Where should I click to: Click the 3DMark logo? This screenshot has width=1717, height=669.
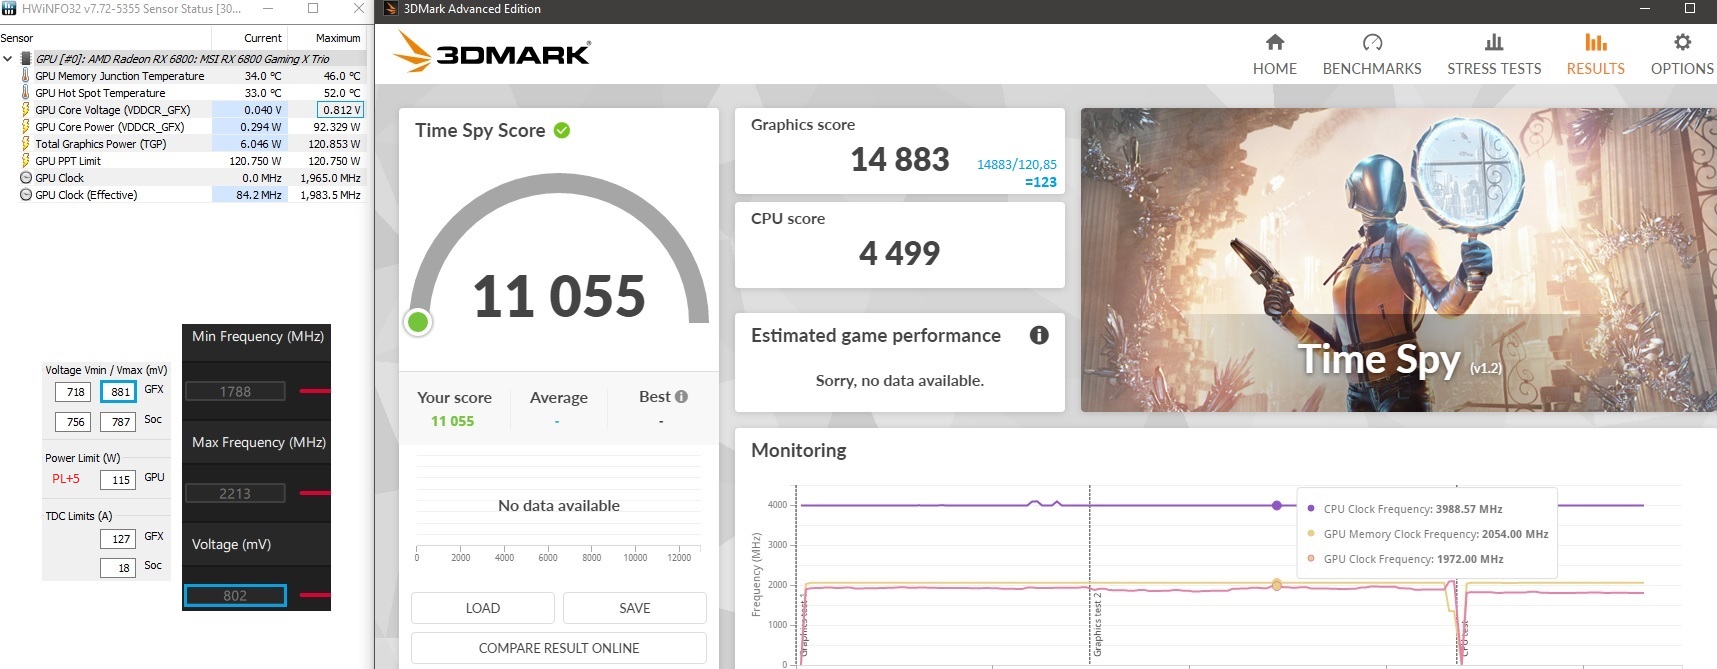tap(491, 52)
